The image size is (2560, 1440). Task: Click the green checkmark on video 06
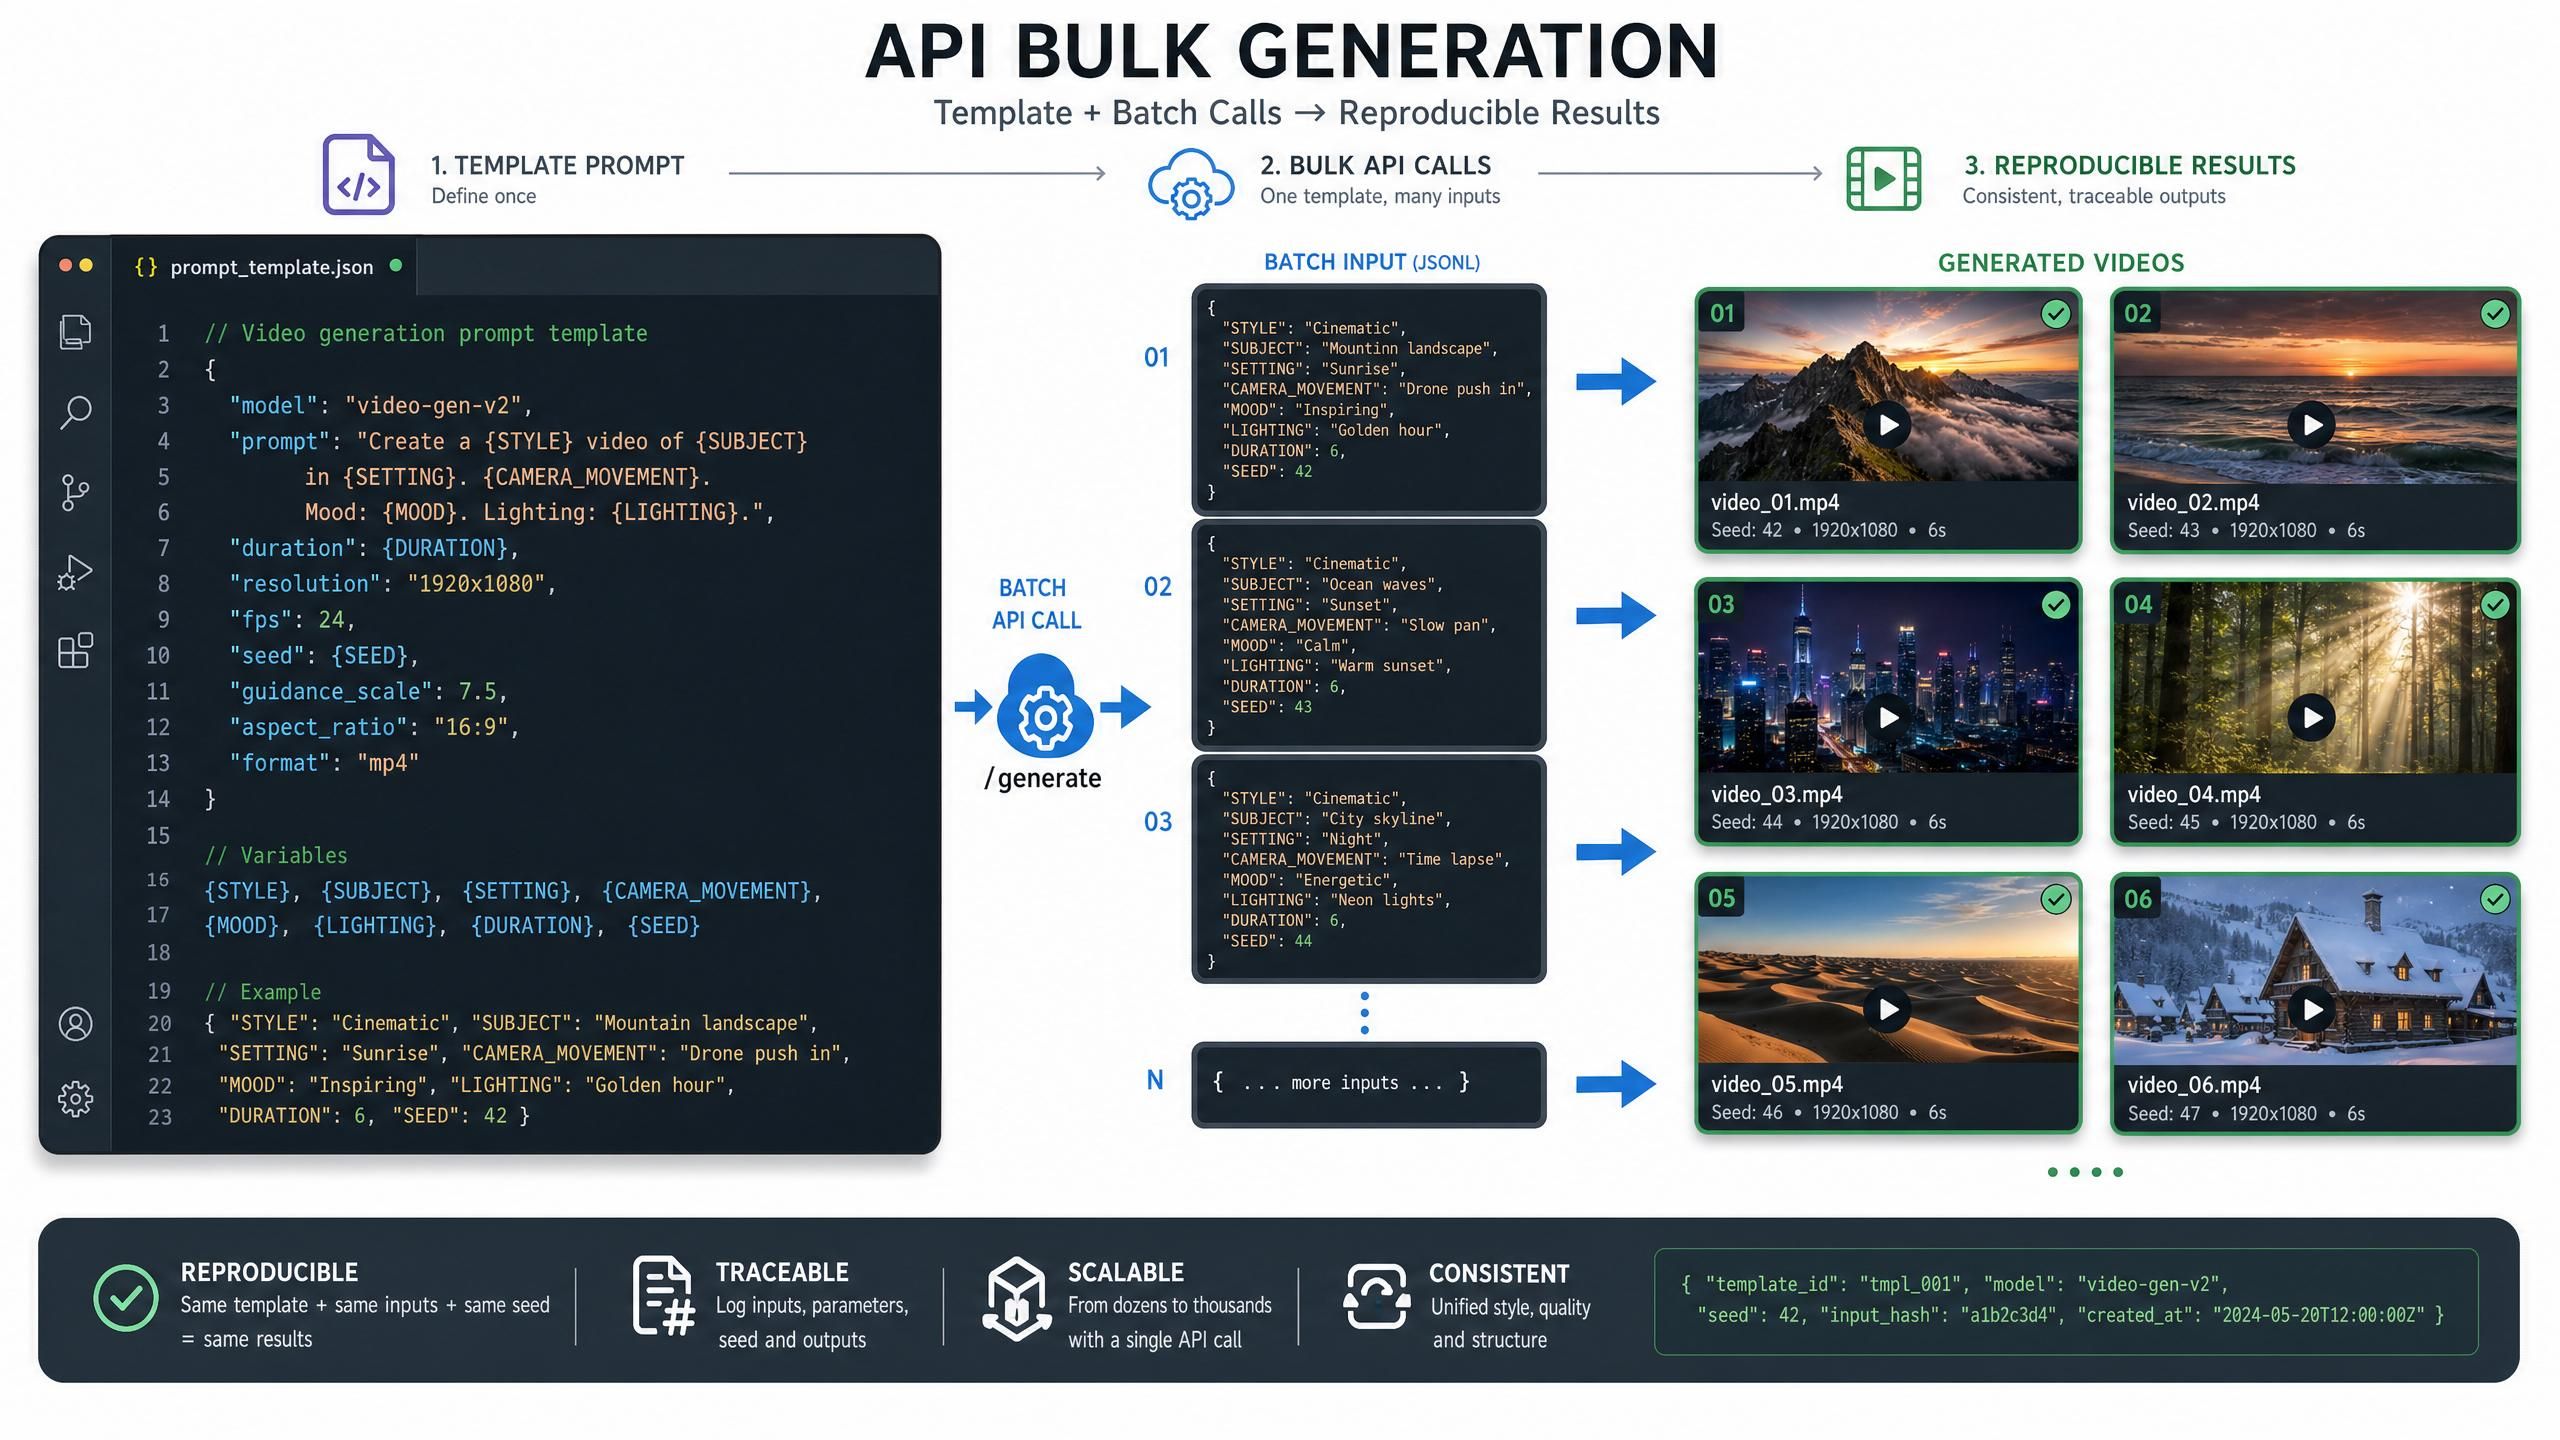(x=2495, y=900)
